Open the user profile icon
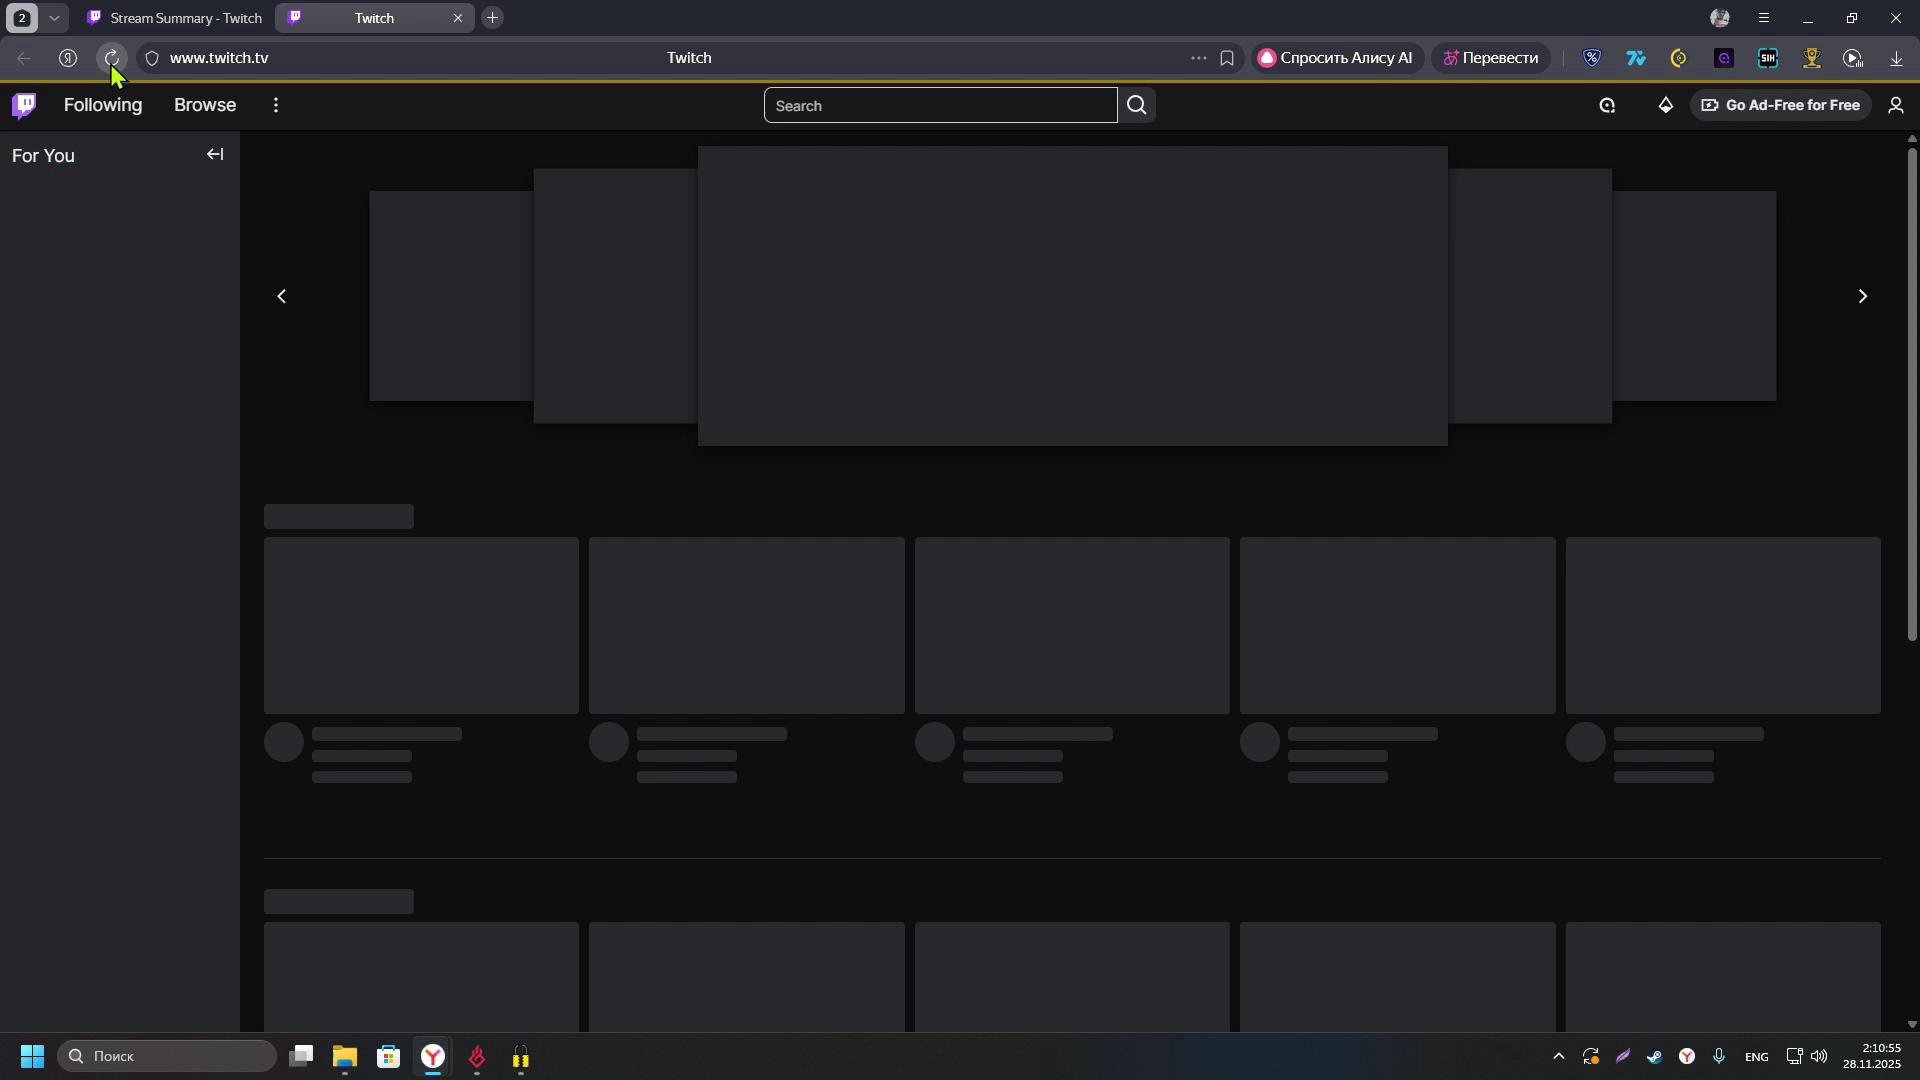Viewport: 1920px width, 1080px height. point(1896,105)
